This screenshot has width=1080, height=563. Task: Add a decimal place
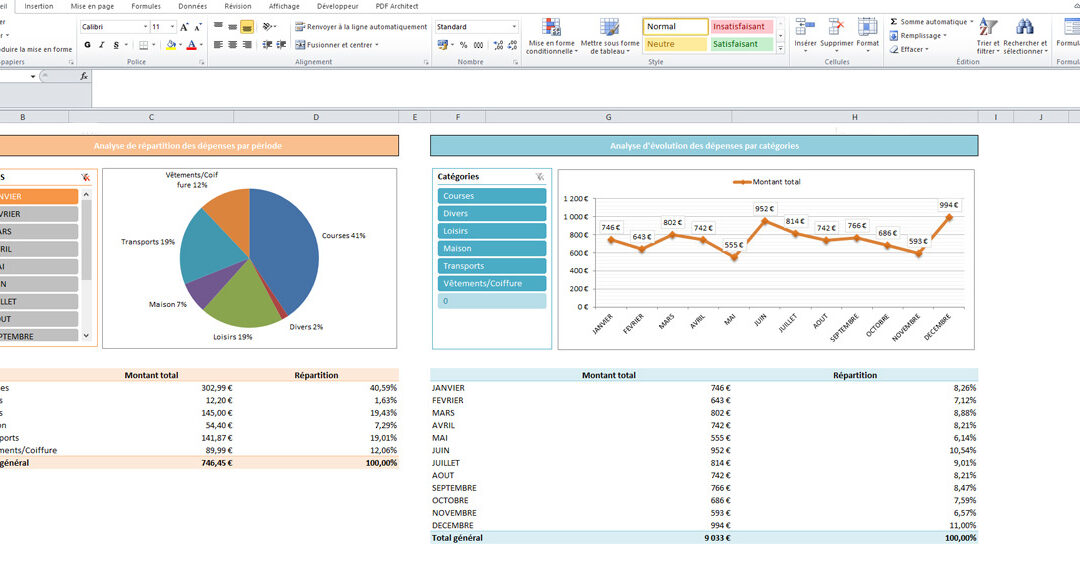498,45
